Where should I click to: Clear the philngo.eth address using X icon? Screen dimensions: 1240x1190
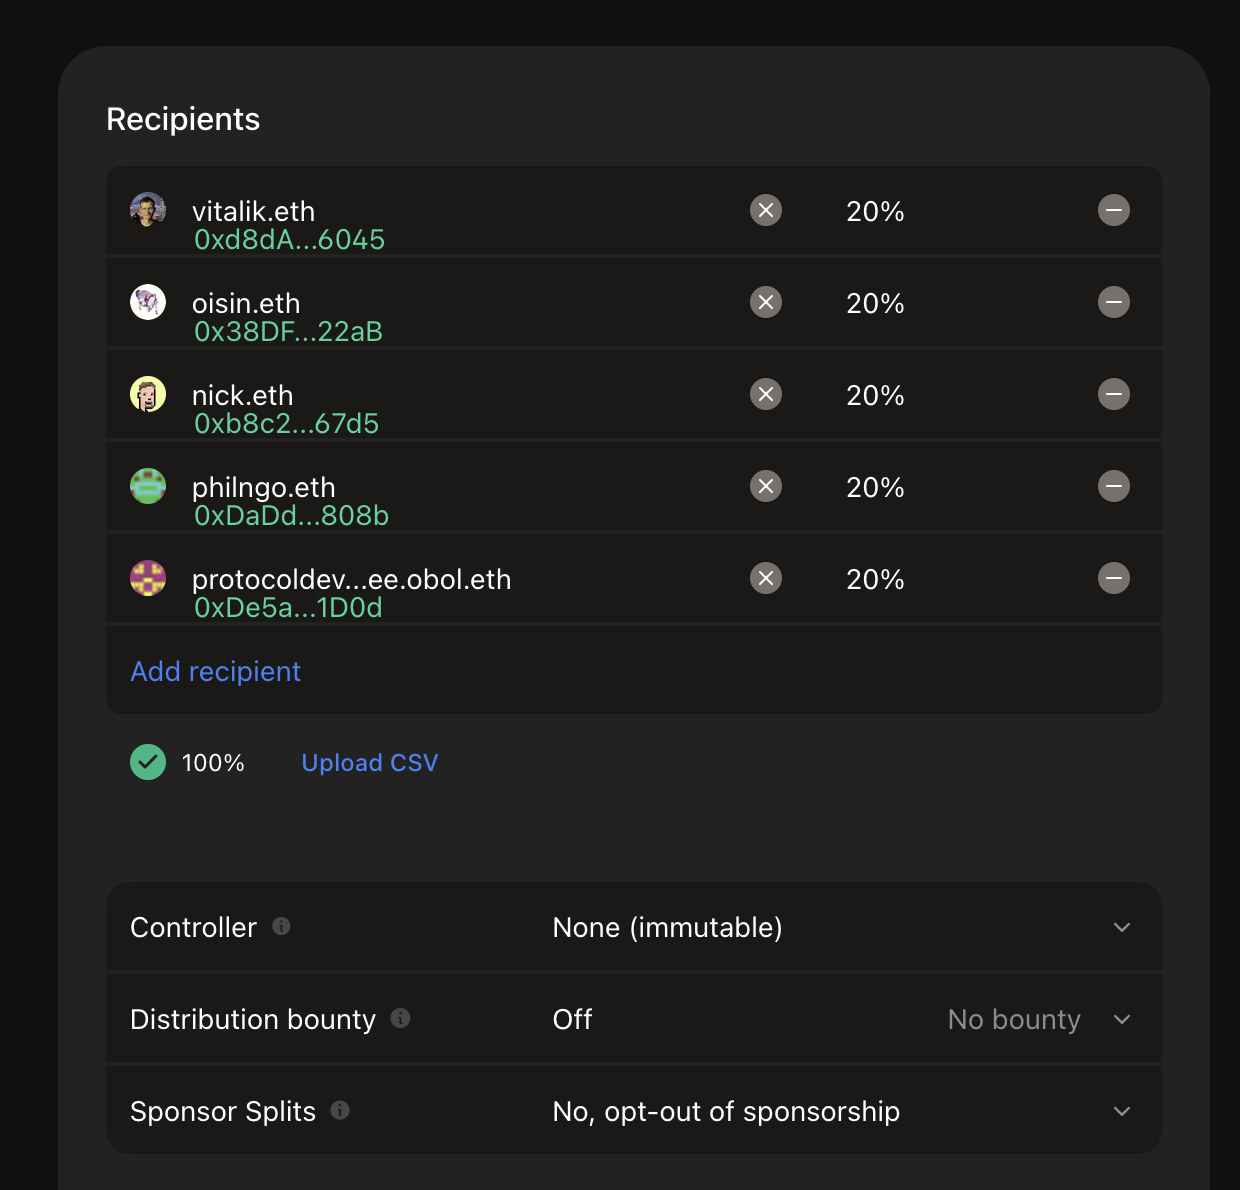(766, 486)
